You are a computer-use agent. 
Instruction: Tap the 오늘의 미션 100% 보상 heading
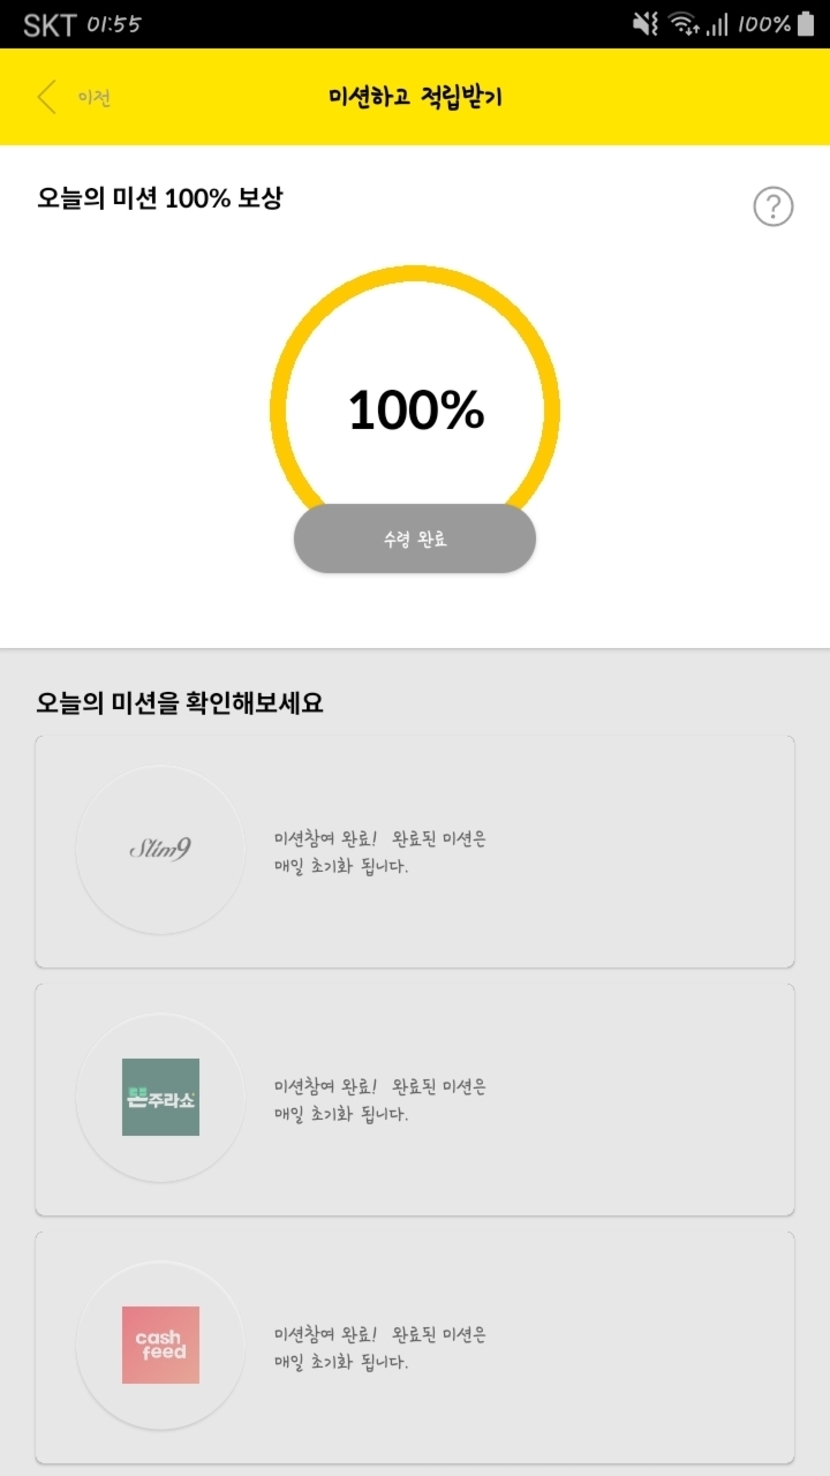pyautogui.click(x=160, y=198)
